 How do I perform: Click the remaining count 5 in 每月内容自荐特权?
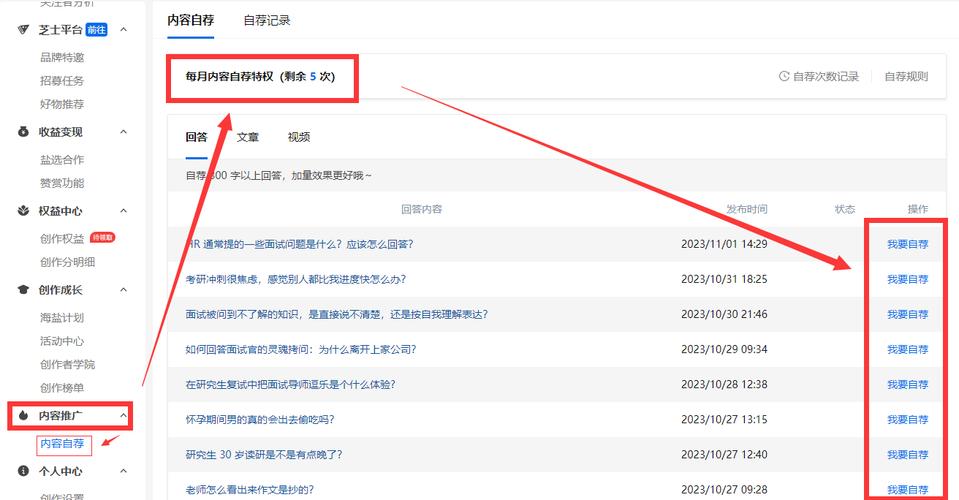[x=313, y=76]
